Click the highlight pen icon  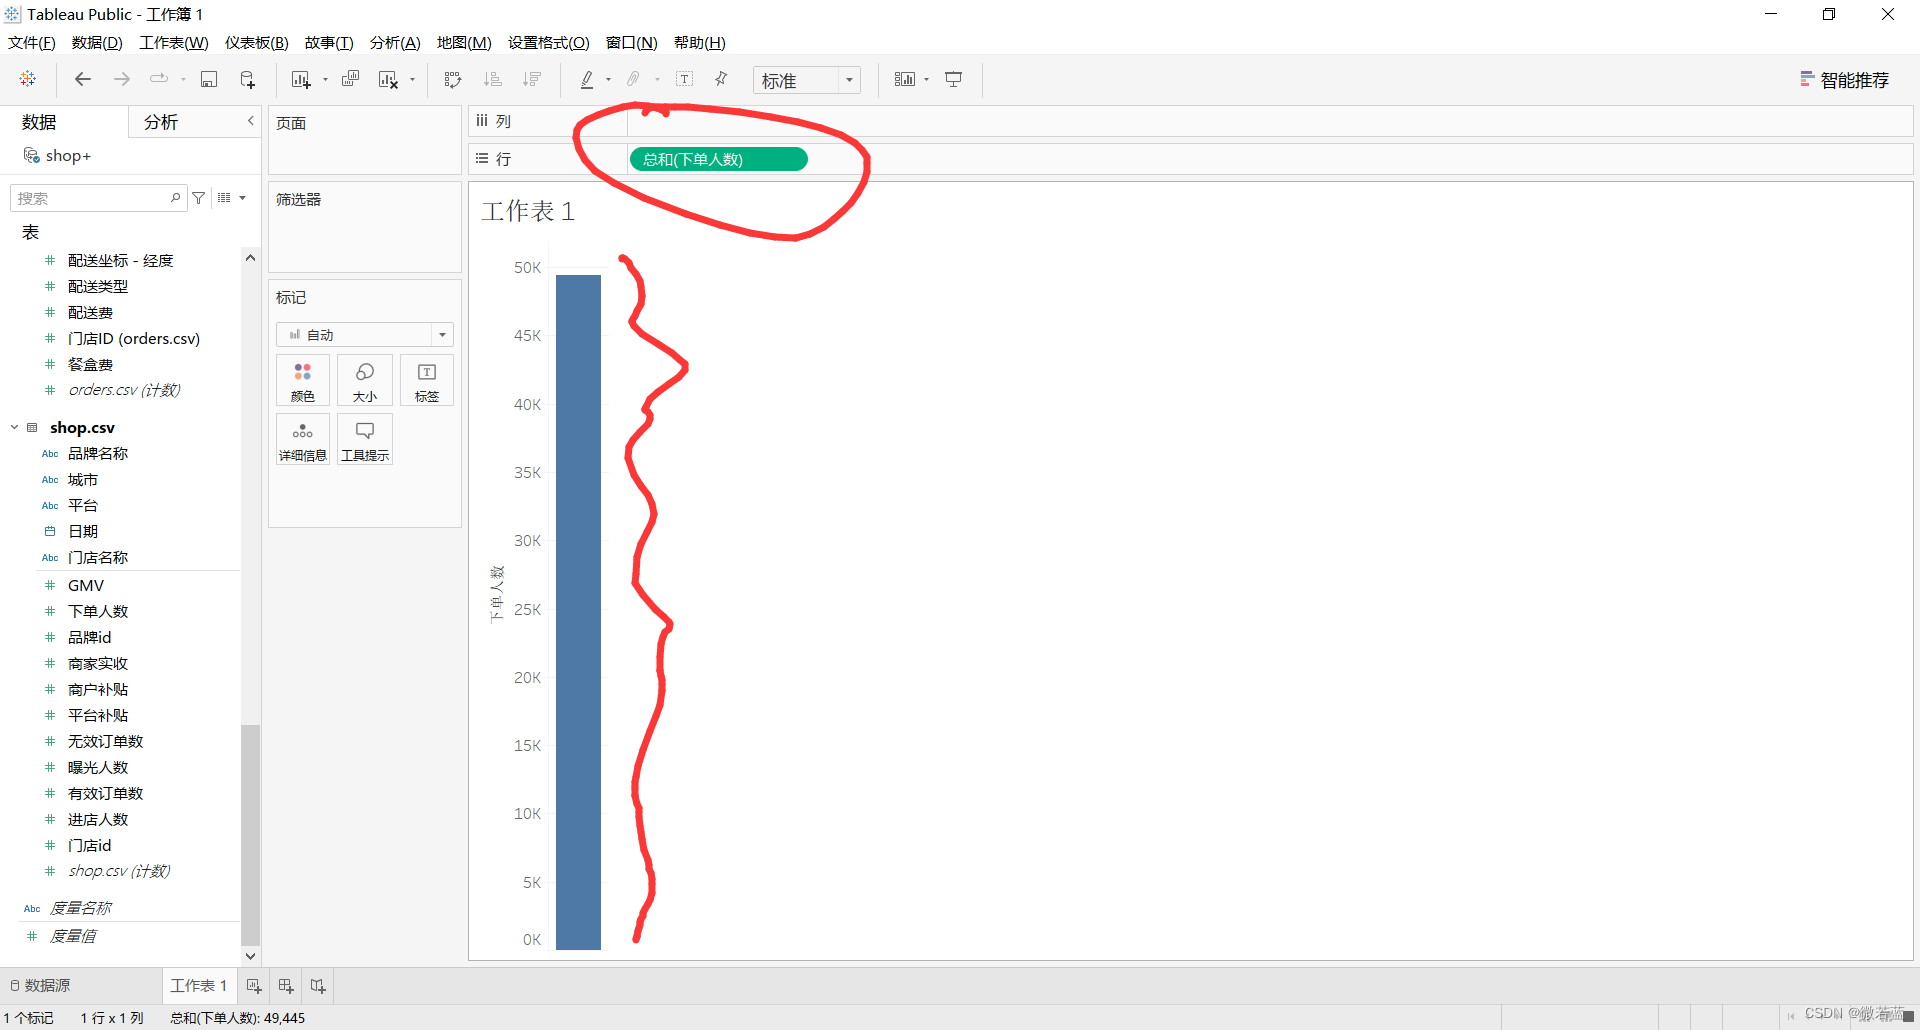pos(587,79)
